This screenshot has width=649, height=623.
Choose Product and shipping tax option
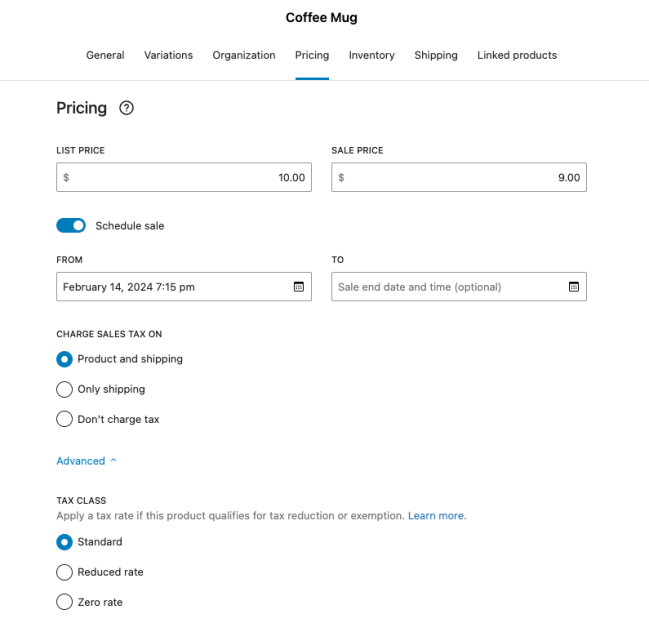pyautogui.click(x=65, y=359)
